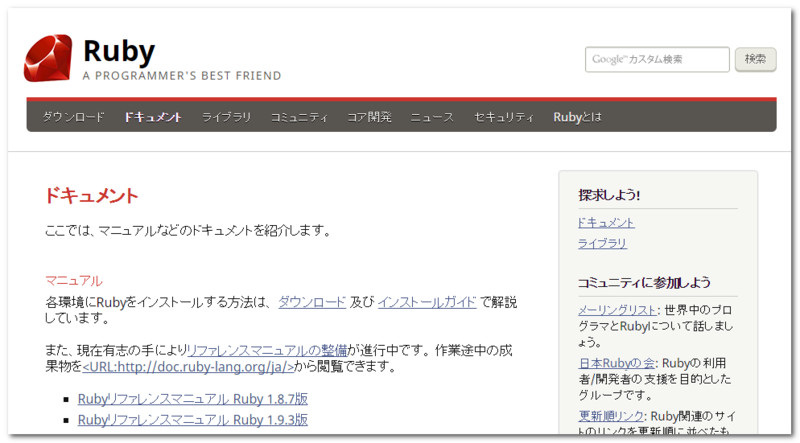Open the インストールガイド link

coord(427,302)
